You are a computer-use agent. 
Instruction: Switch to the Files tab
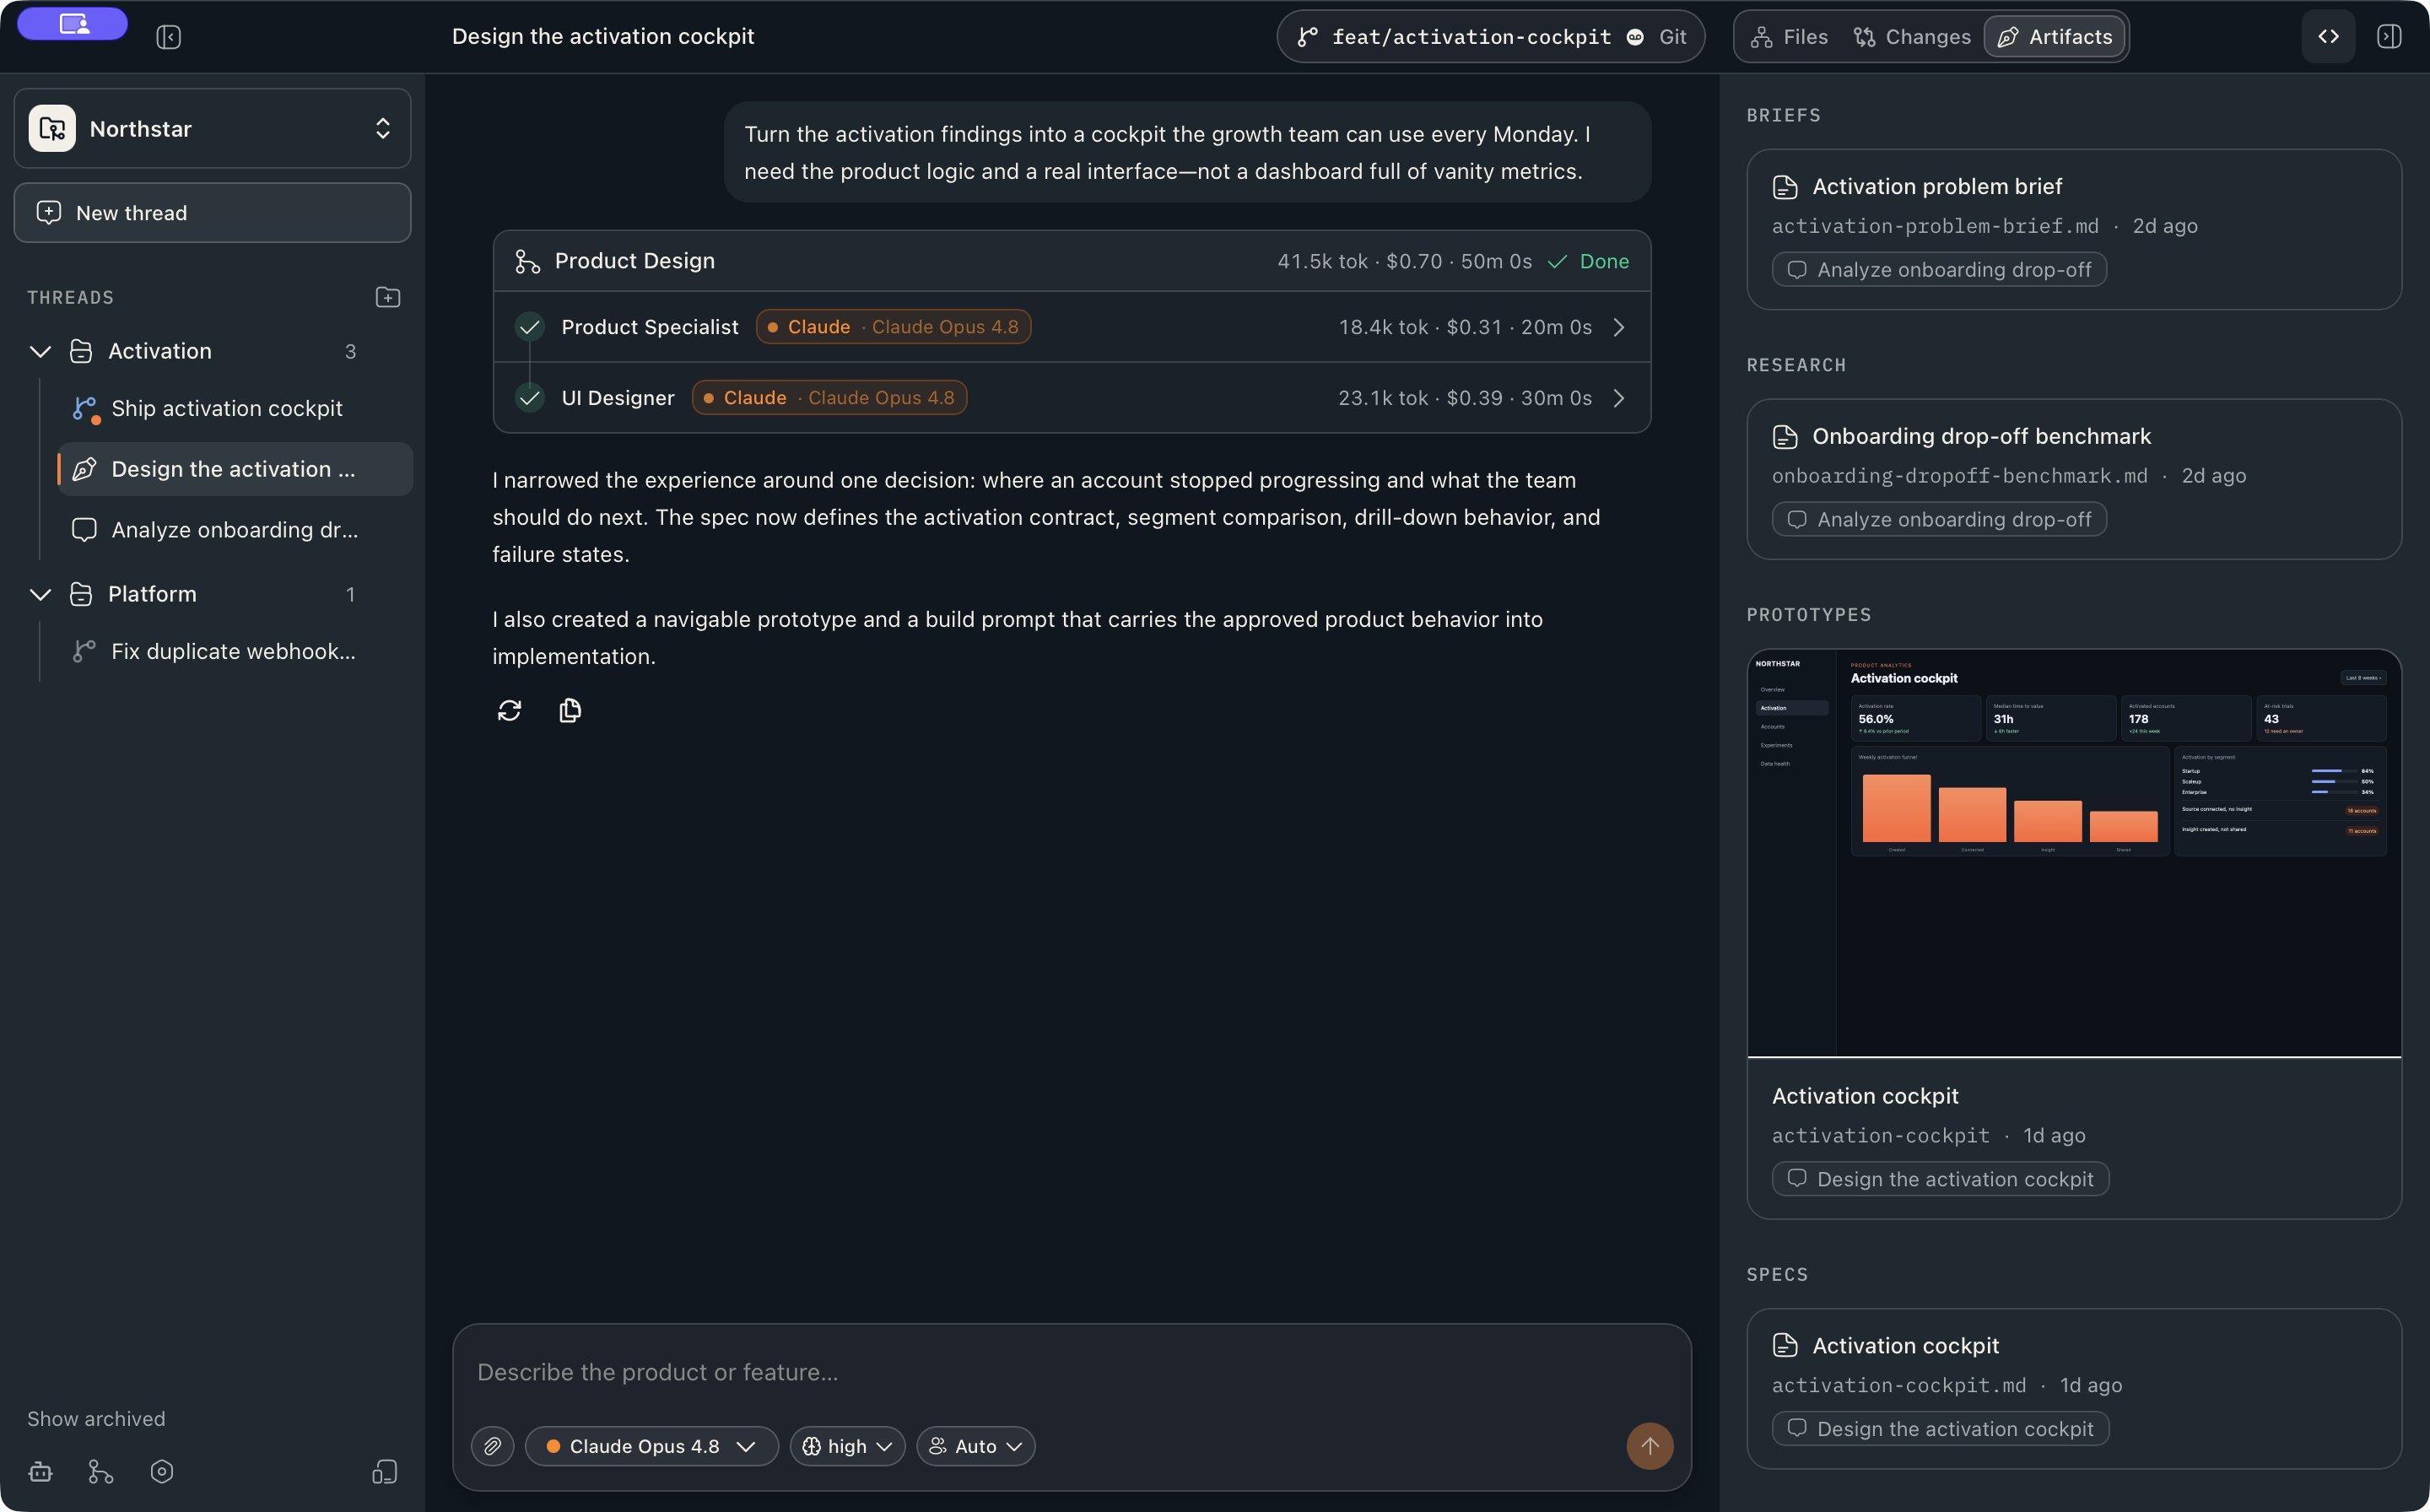pos(1790,37)
